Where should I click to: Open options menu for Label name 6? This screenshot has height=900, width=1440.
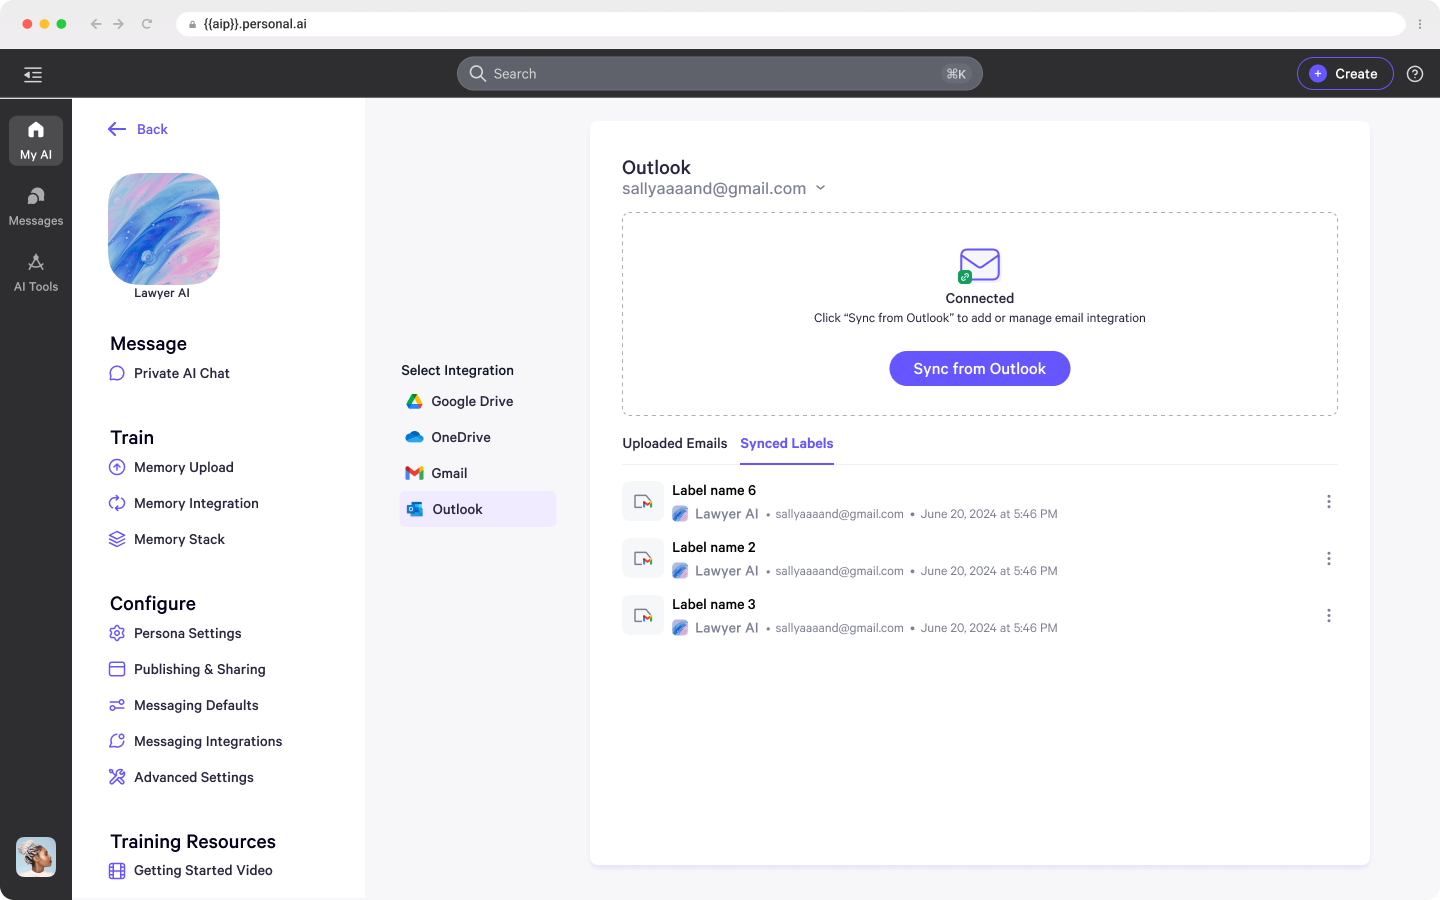(1329, 502)
